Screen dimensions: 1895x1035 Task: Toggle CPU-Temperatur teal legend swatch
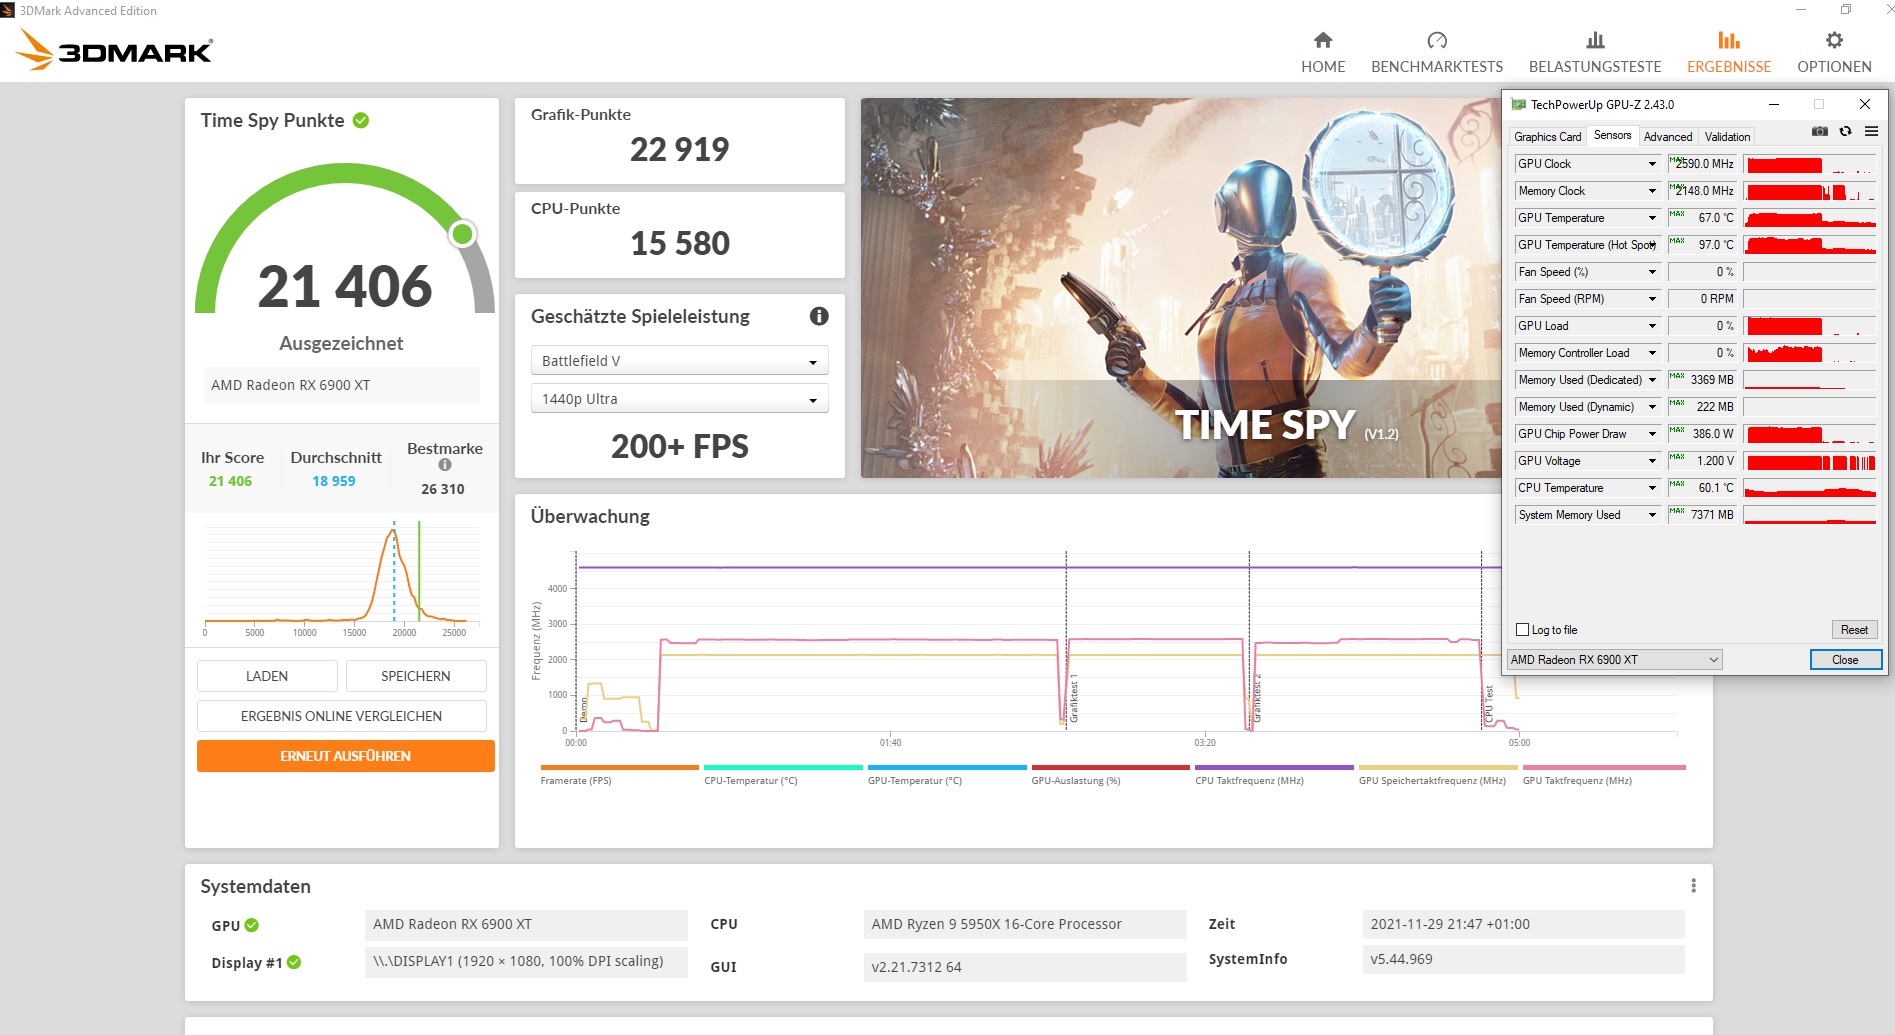(x=783, y=768)
